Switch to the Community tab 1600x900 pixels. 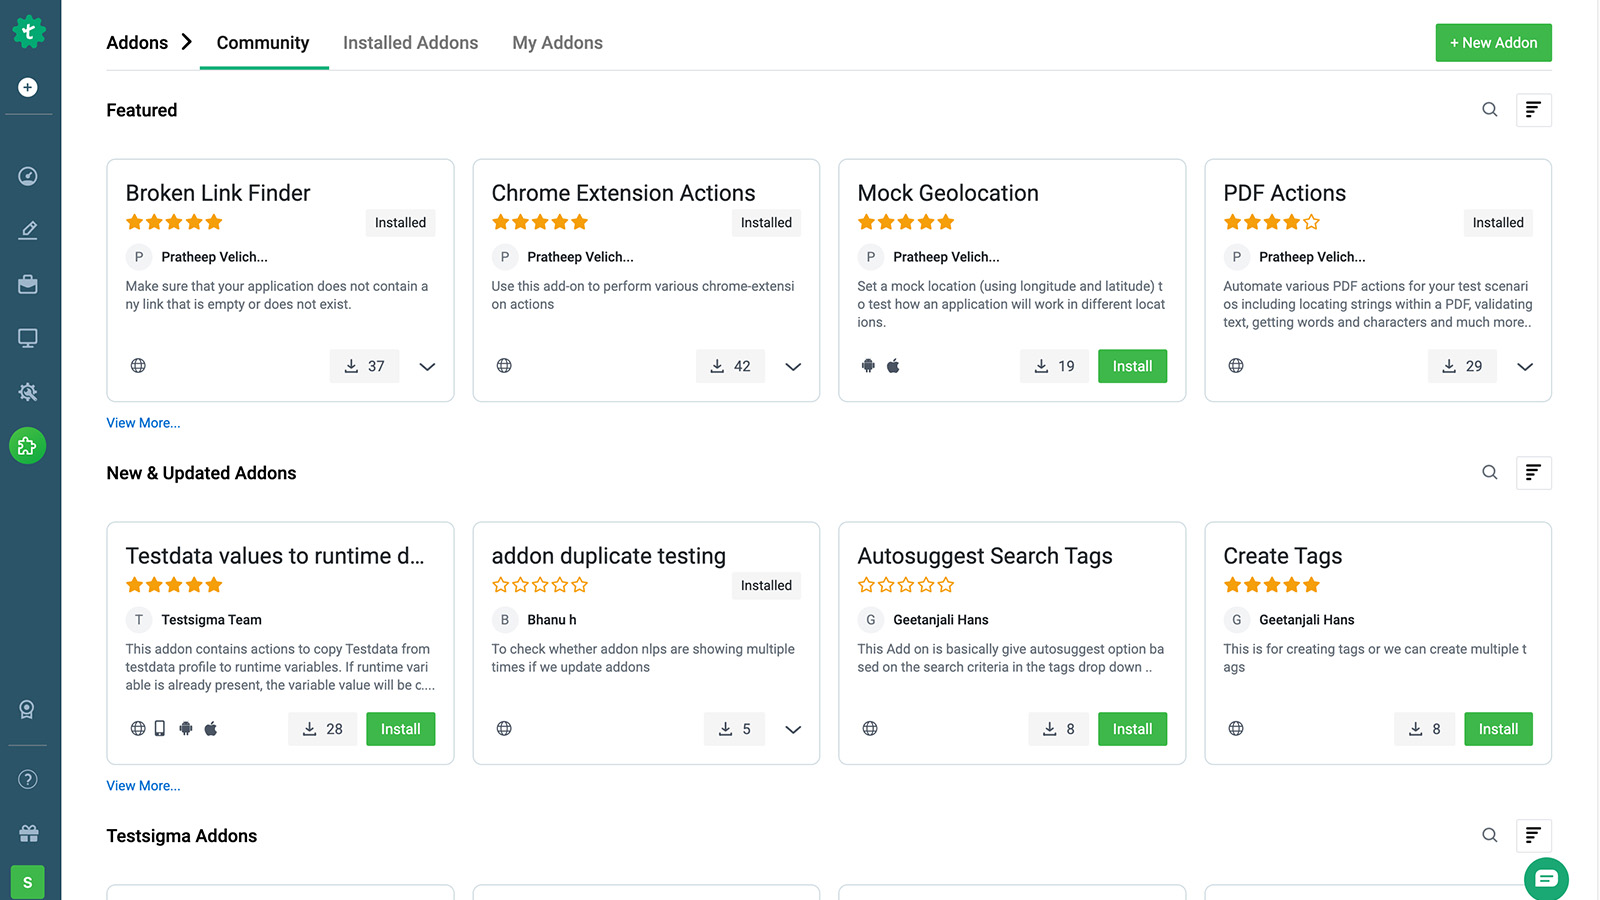(263, 43)
